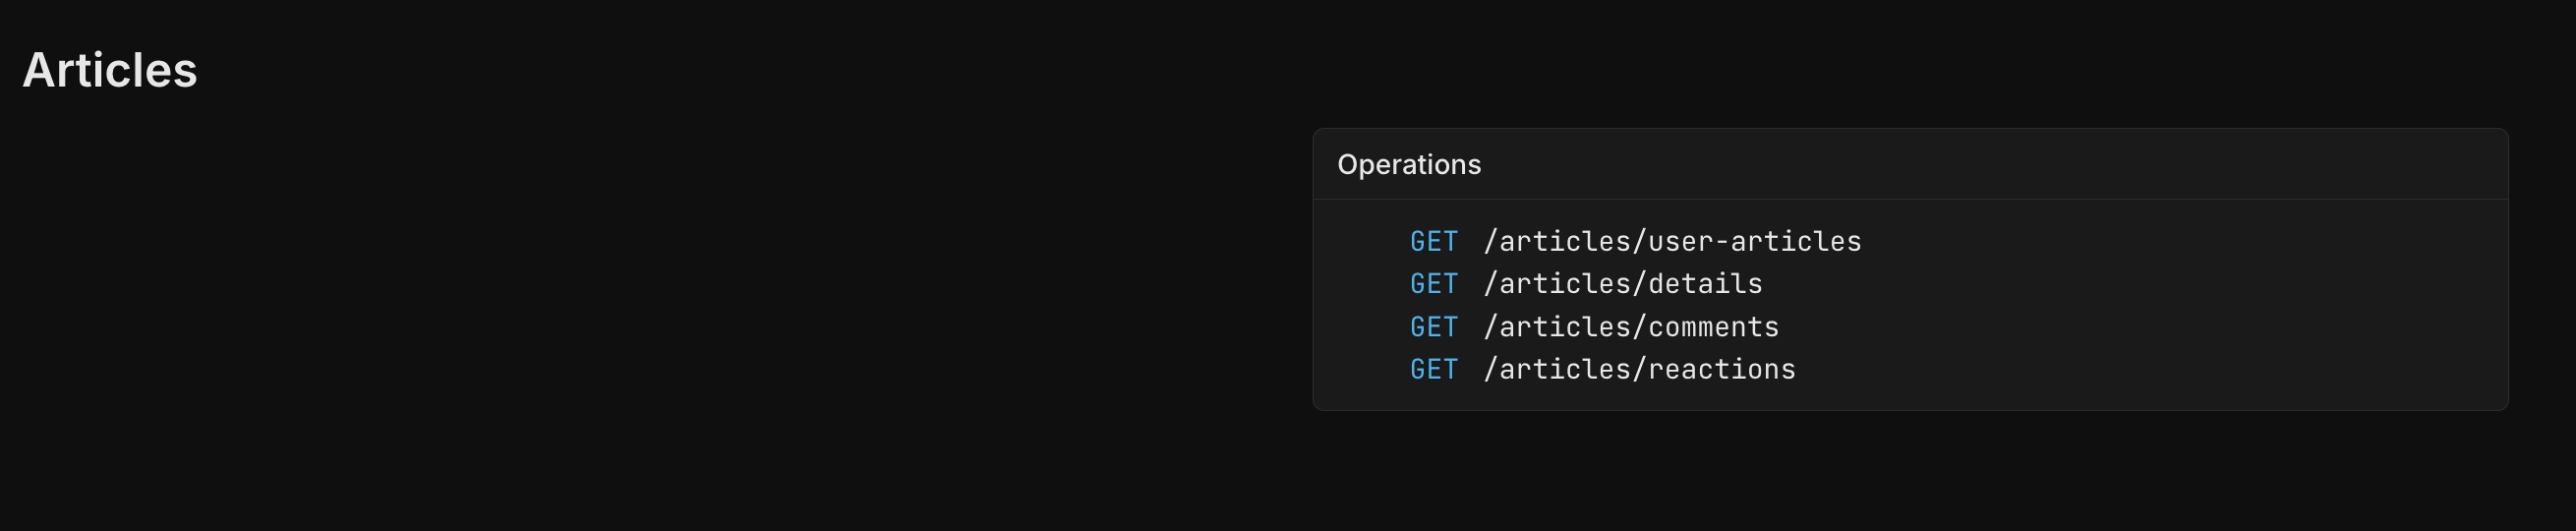This screenshot has width=2576, height=531.
Task: Click the "Articles" page title text
Action: (x=110, y=70)
